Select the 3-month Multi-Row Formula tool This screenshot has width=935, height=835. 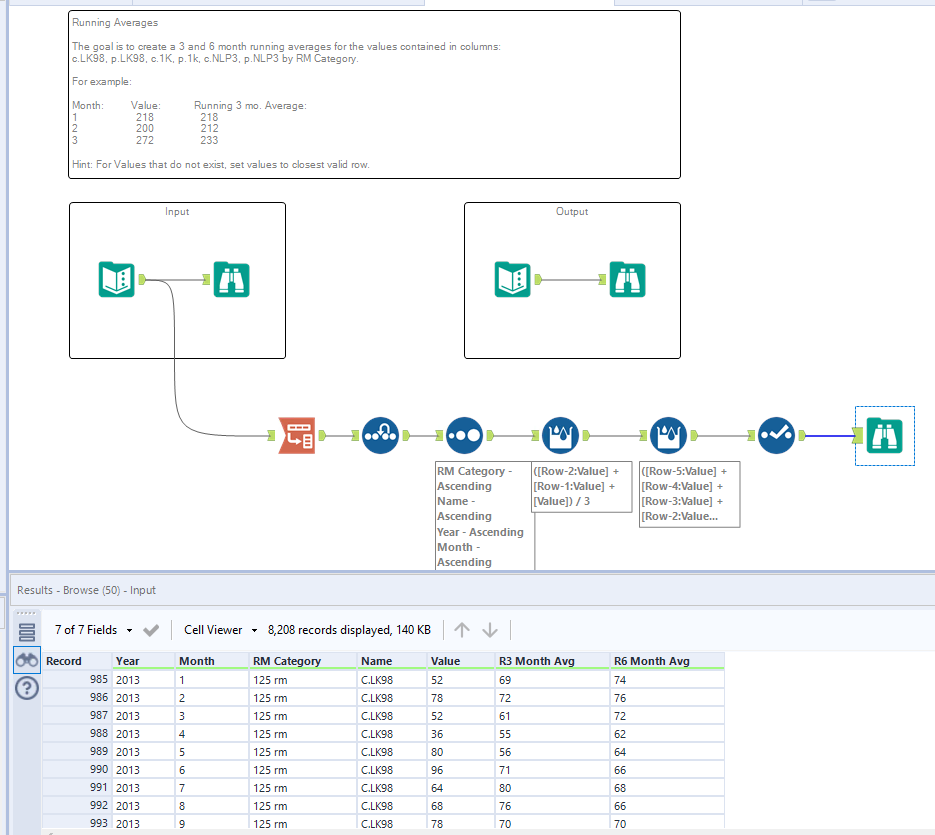(560, 435)
